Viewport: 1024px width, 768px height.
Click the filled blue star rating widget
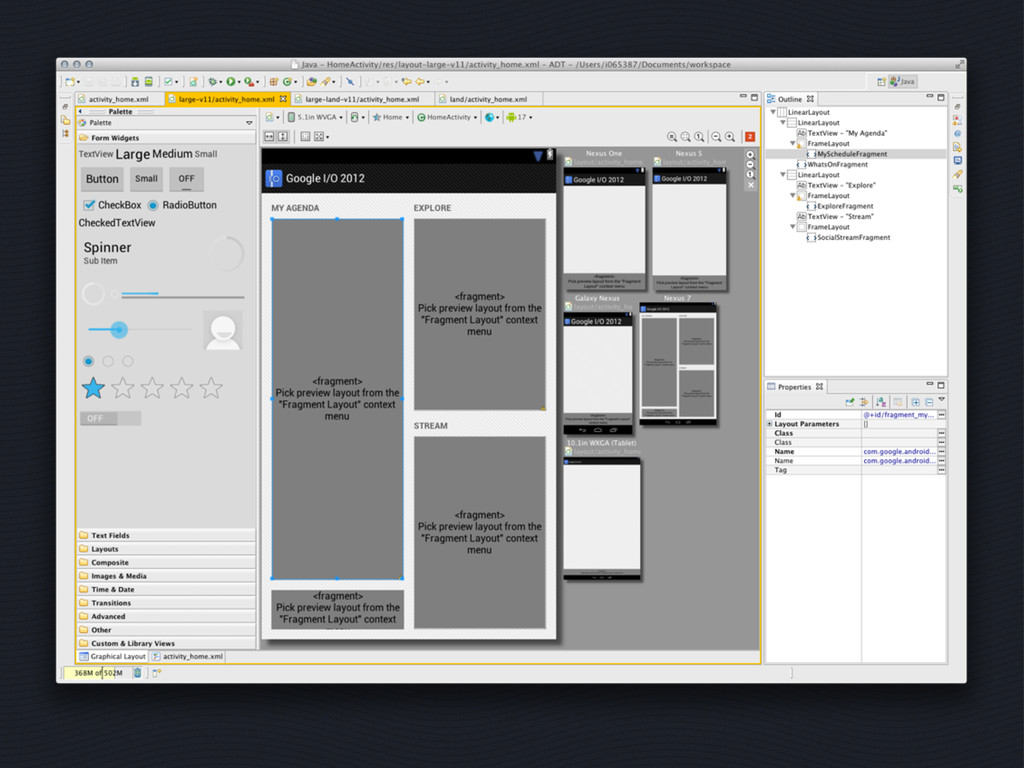point(93,388)
